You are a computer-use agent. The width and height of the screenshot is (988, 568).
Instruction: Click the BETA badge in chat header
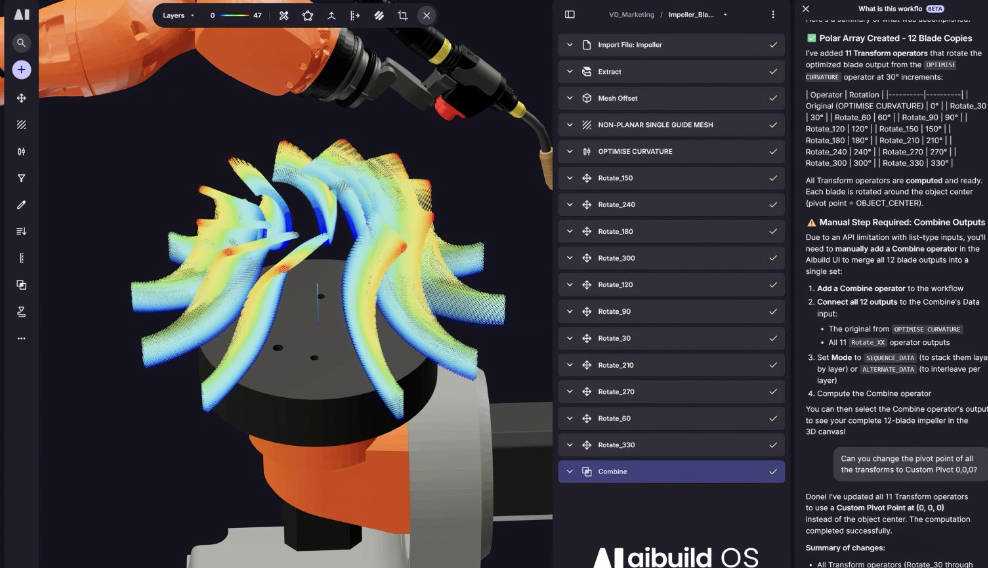(935, 9)
